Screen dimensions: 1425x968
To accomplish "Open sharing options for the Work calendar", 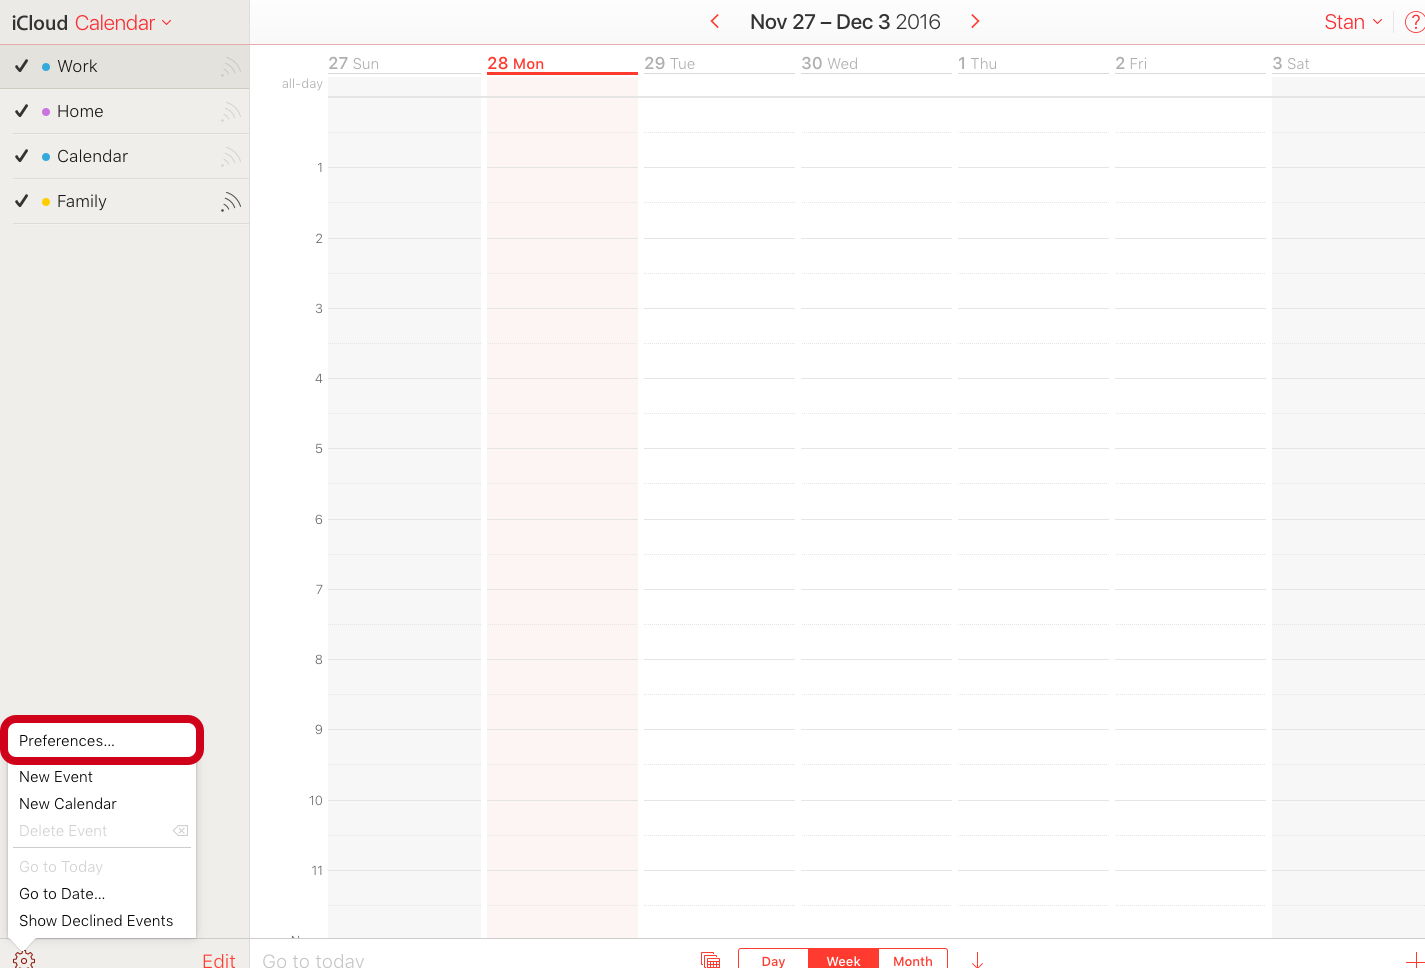I will click(231, 66).
